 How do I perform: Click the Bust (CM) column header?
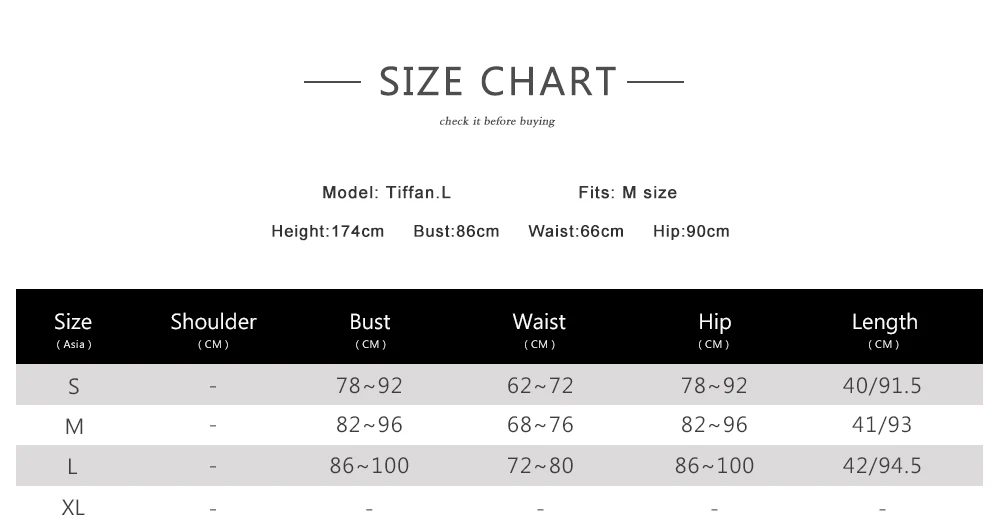[370, 328]
